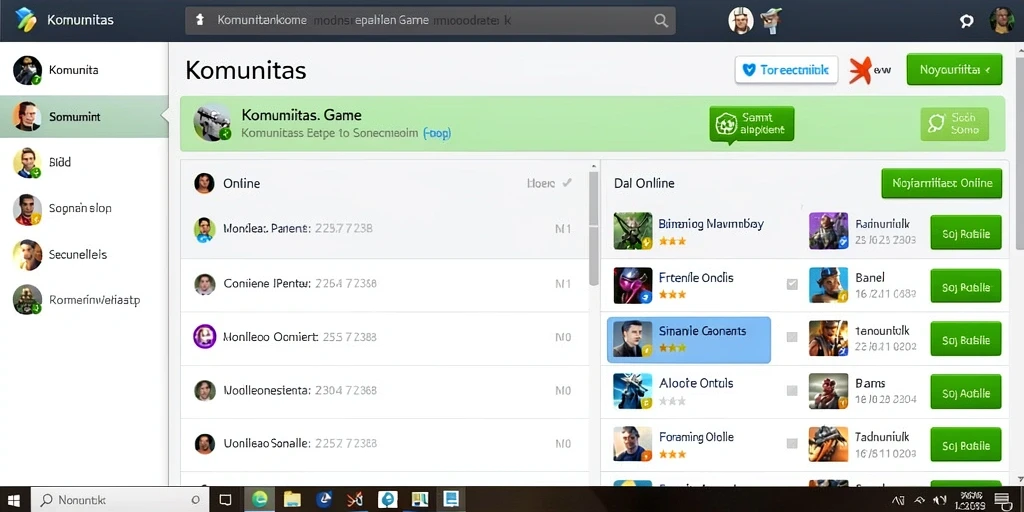The image size is (1024, 512).
Task: Click Soj Rutile button for Banel
Action: tap(966, 286)
